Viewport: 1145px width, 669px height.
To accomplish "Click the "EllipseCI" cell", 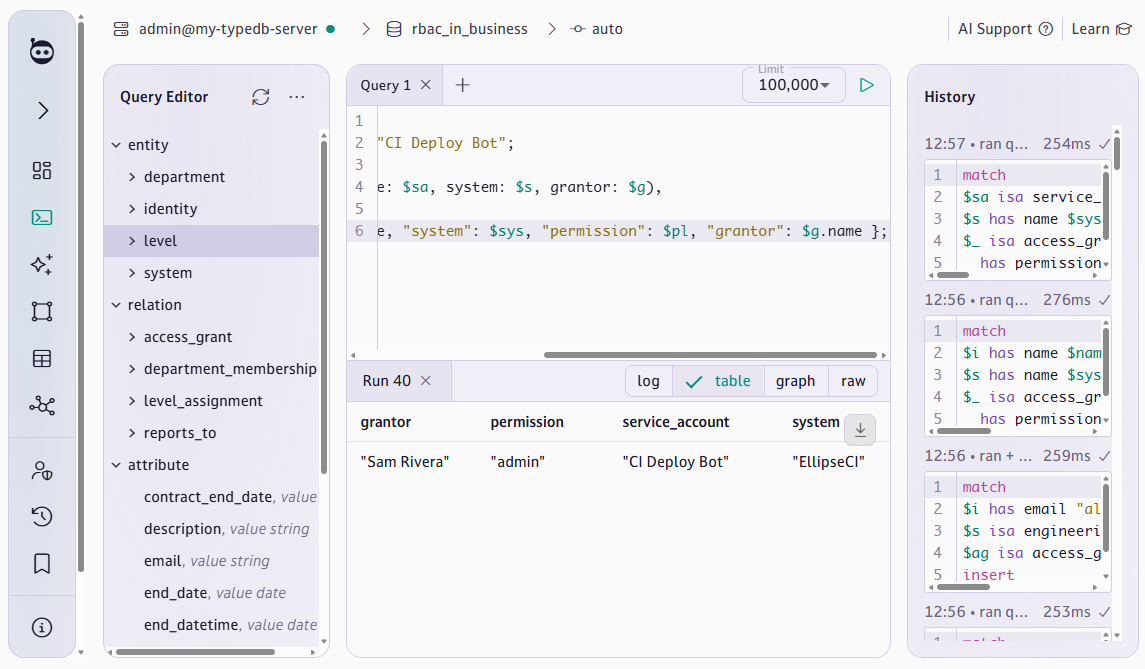I will point(828,462).
